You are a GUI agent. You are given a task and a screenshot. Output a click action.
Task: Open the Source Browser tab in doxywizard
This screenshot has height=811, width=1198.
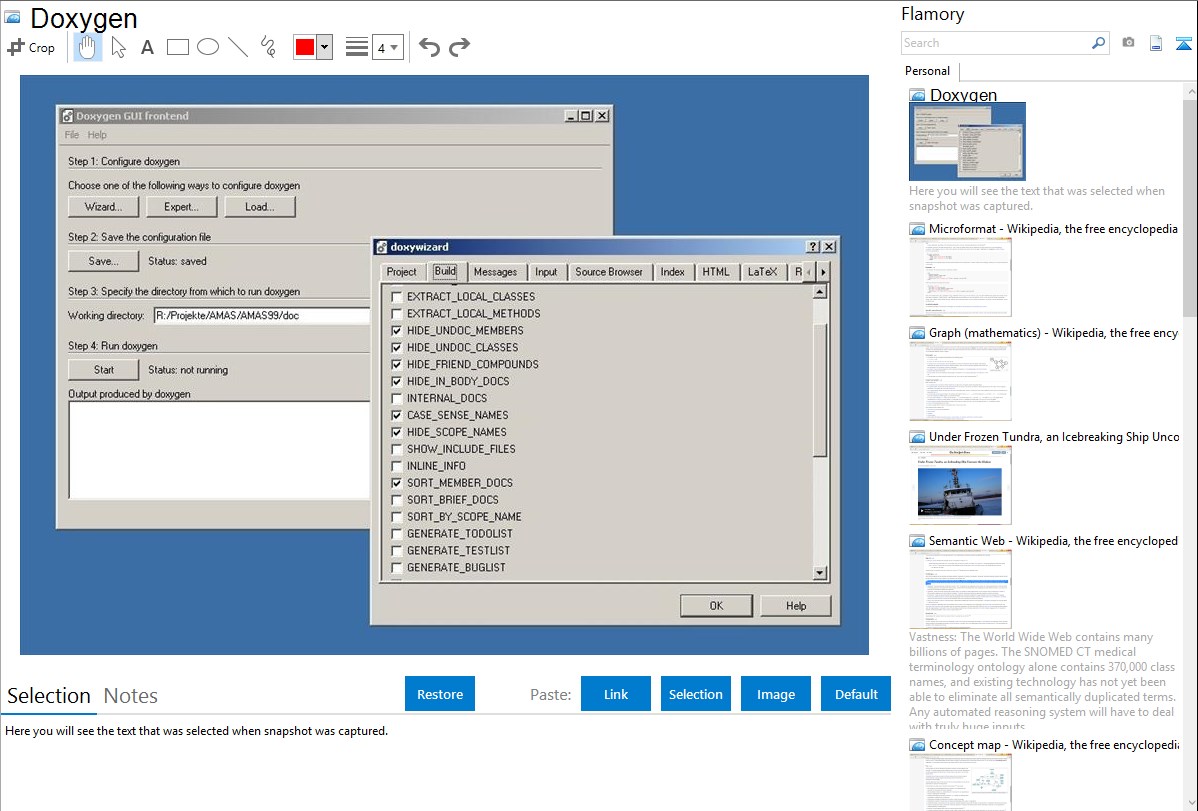[x=609, y=272]
